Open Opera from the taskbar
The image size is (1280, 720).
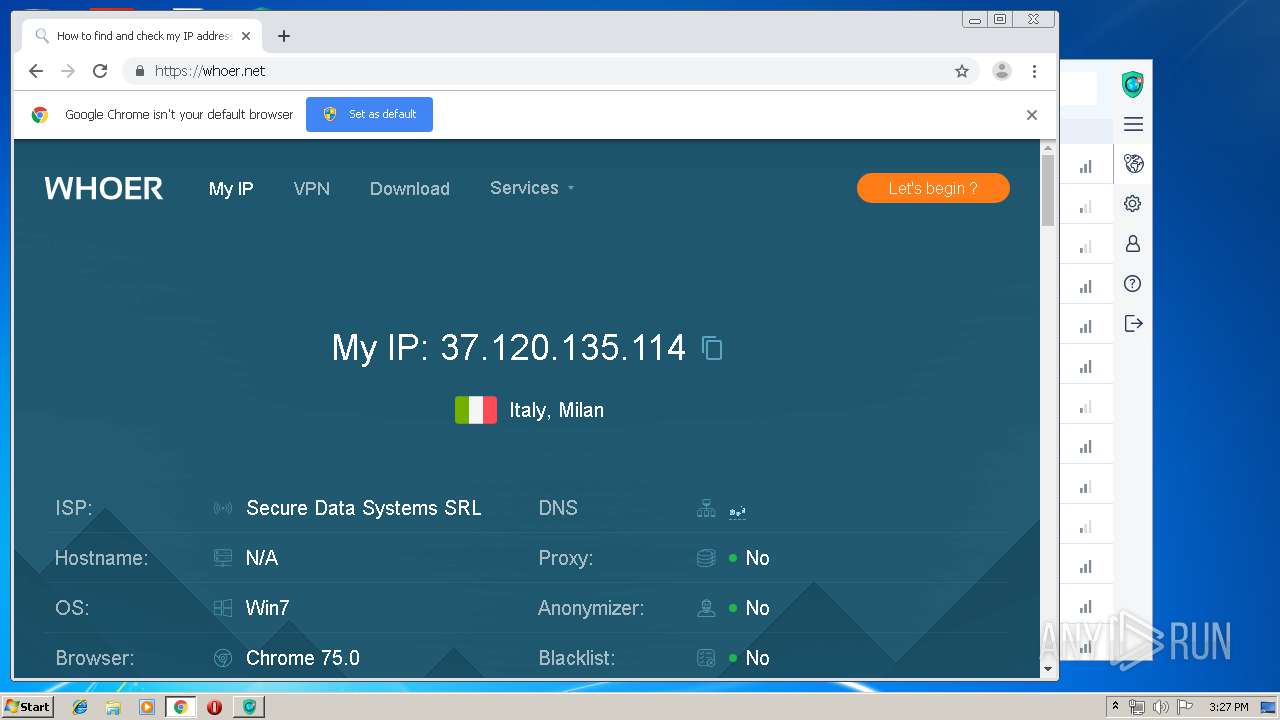pos(214,707)
